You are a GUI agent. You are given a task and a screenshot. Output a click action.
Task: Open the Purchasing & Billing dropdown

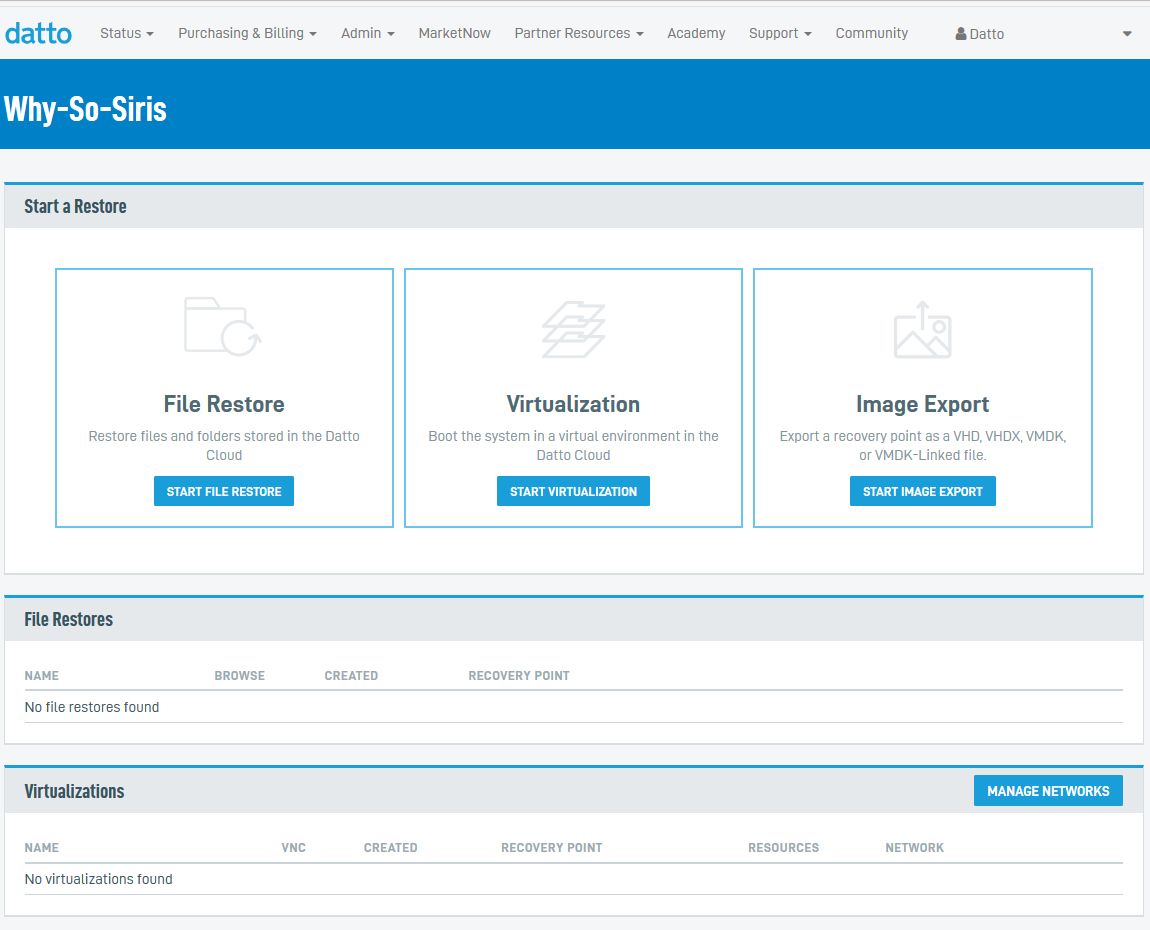[x=247, y=33]
